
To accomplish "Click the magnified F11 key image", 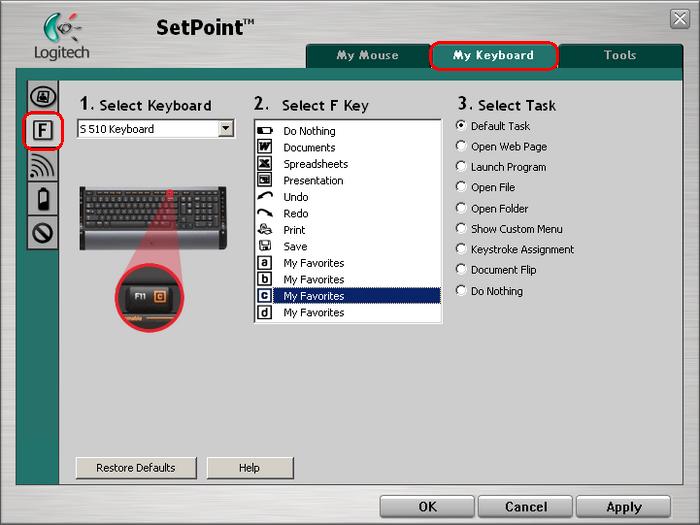I will 150,297.
